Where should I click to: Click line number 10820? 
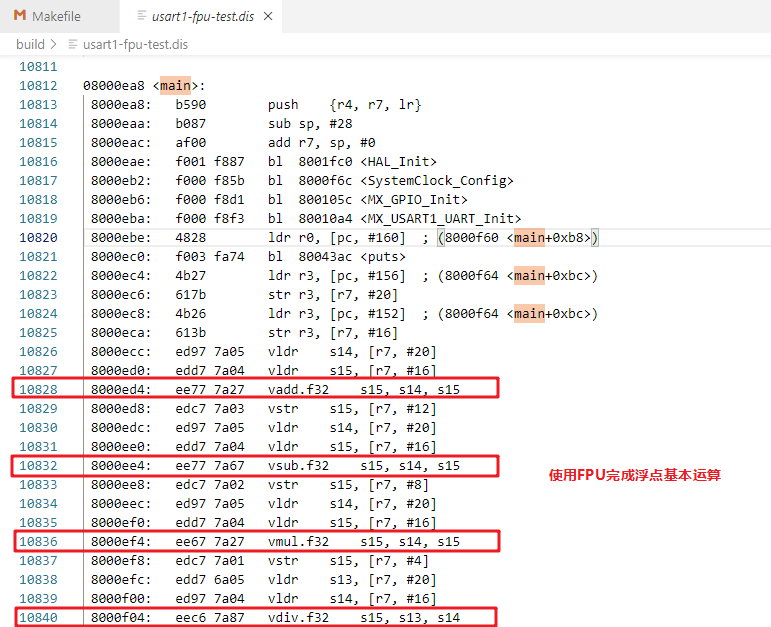pyautogui.click(x=38, y=238)
